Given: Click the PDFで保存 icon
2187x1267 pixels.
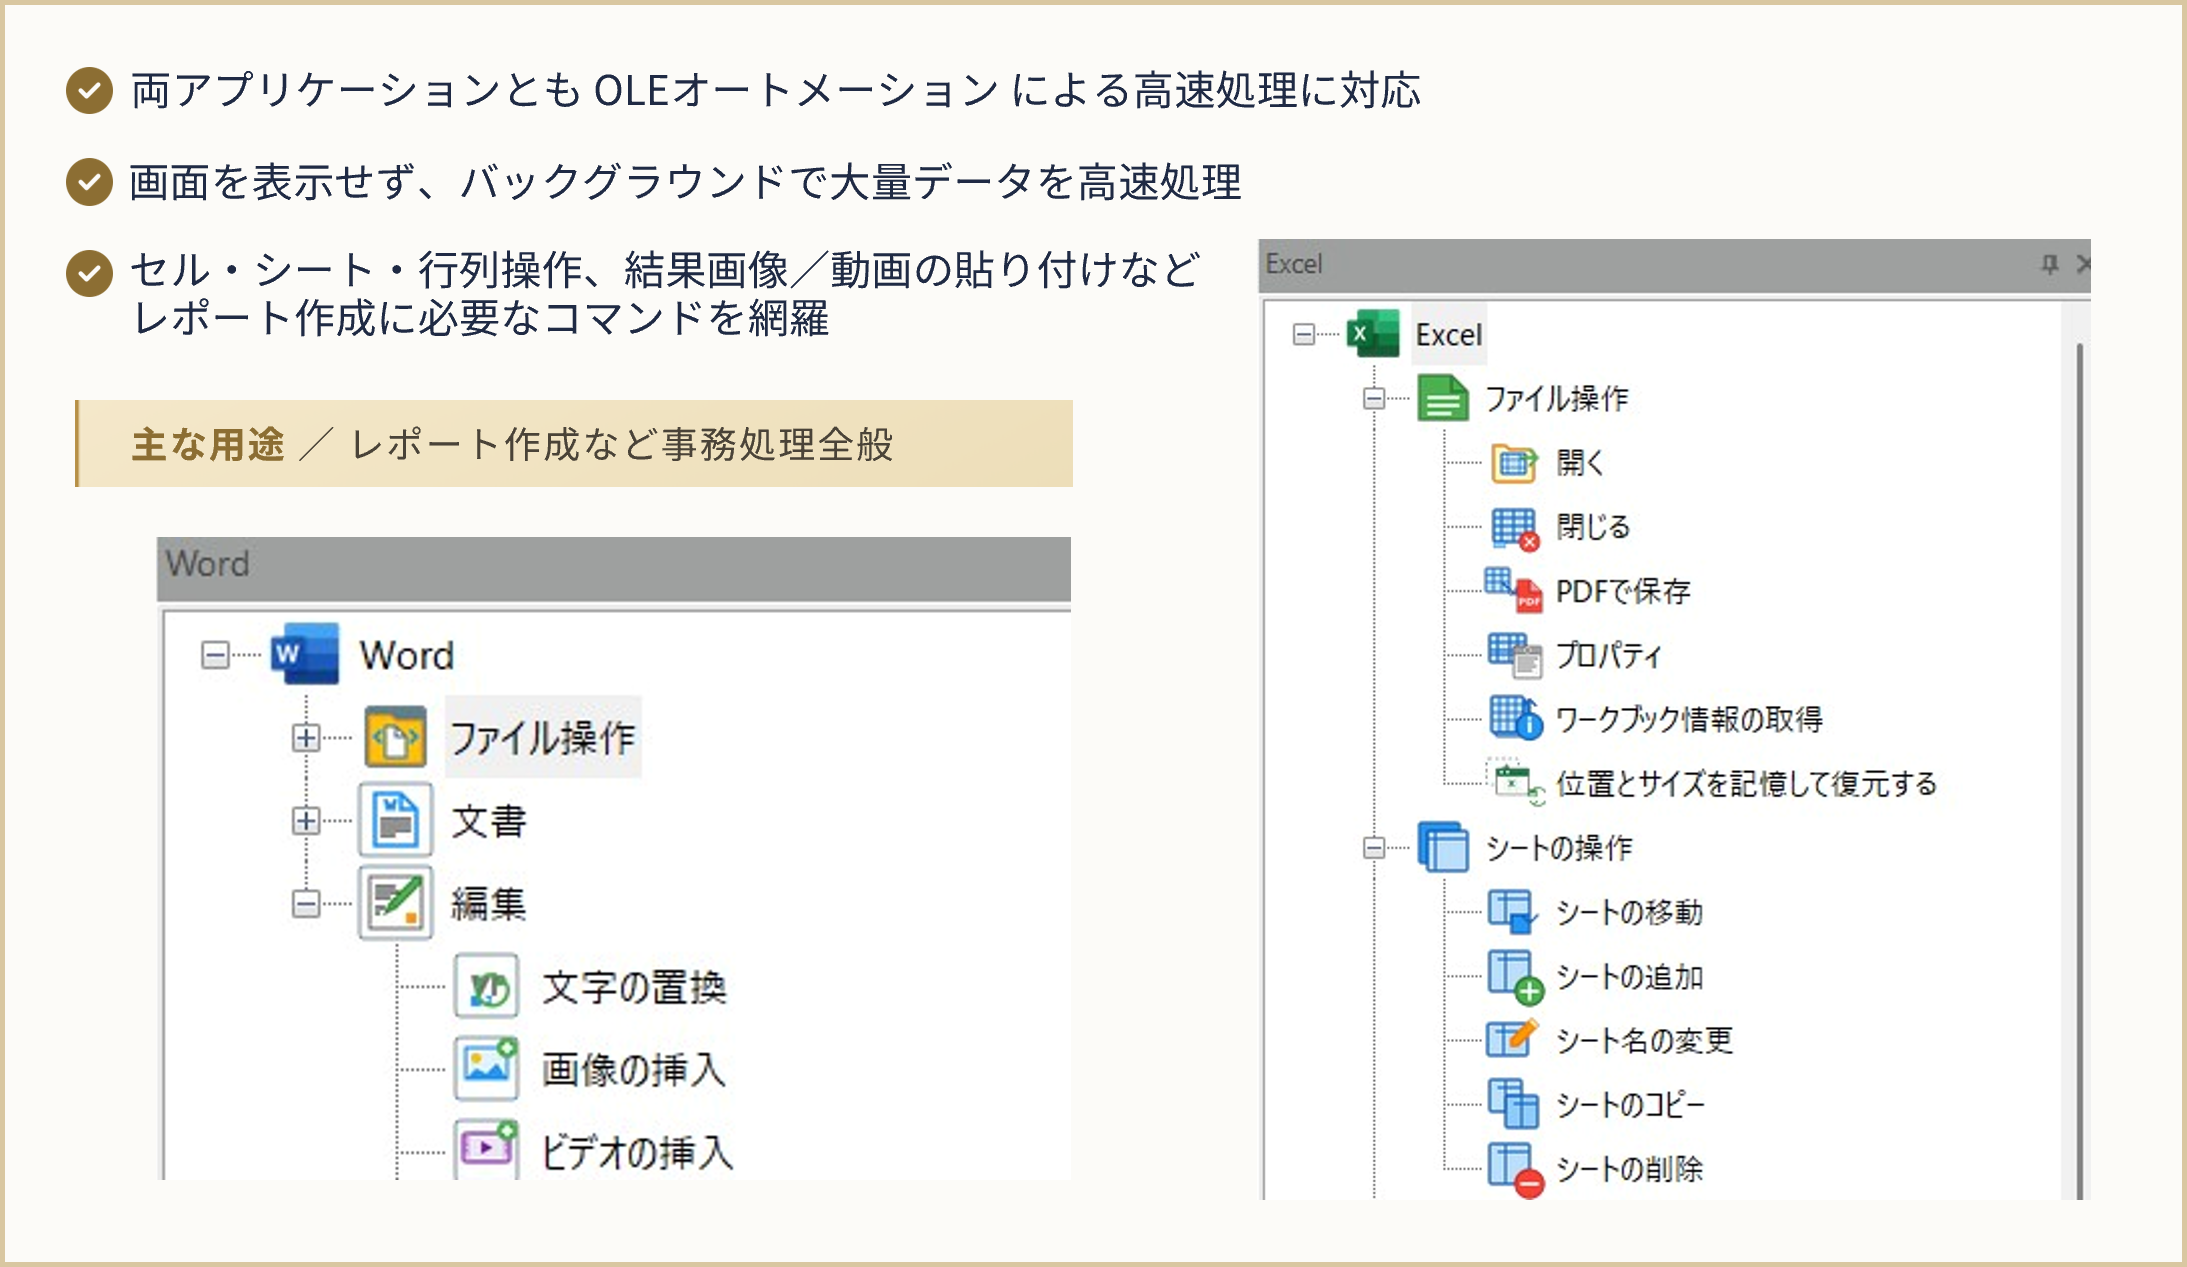Looking at the screenshot, I should [x=1514, y=590].
